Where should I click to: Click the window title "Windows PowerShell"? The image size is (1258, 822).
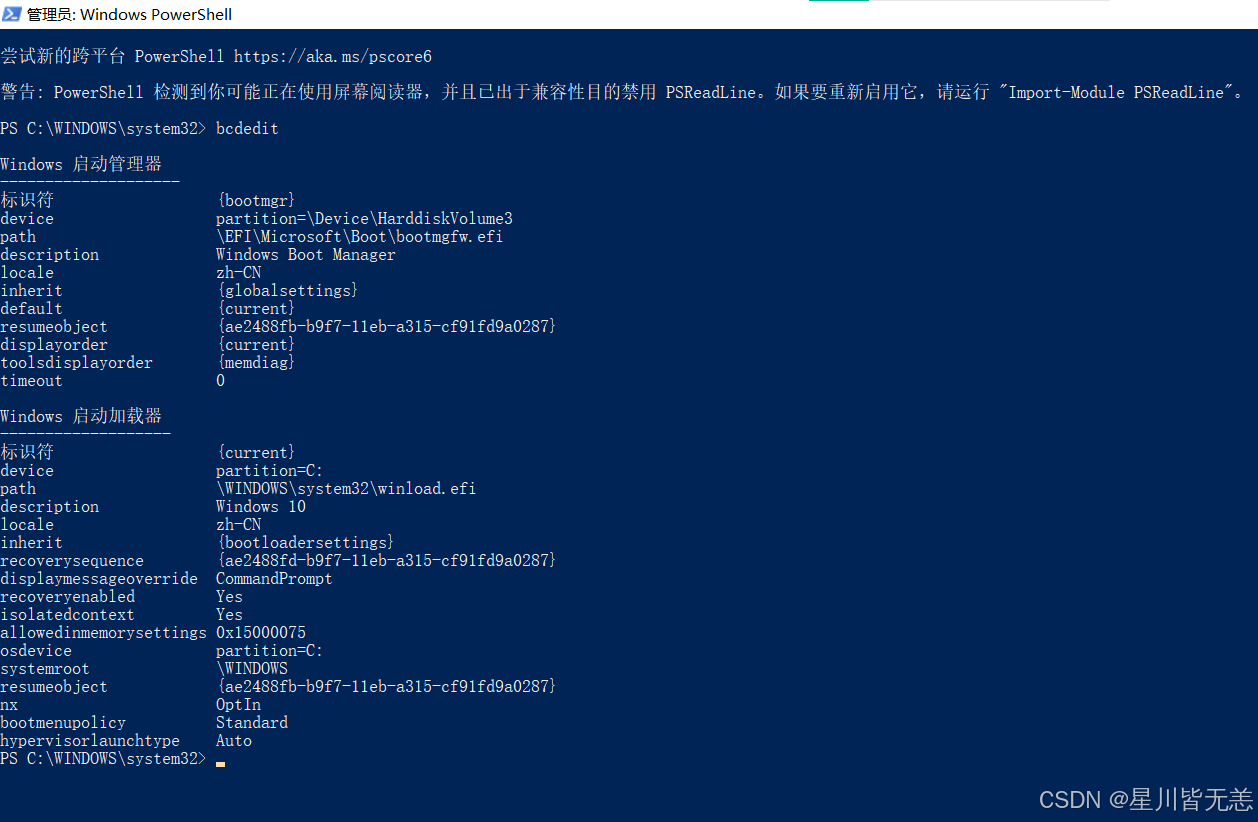(x=156, y=14)
